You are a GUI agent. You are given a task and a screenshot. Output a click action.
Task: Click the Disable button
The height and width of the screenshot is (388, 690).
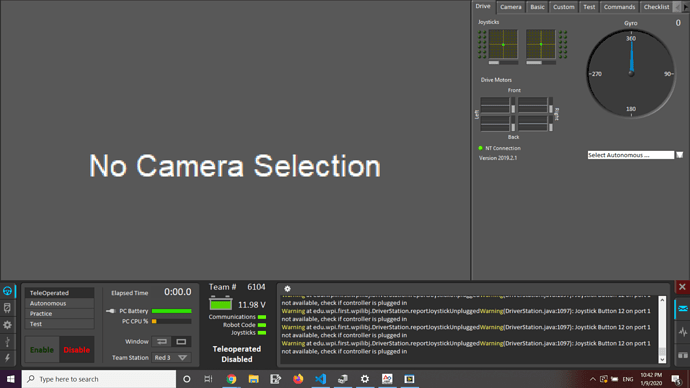77,350
